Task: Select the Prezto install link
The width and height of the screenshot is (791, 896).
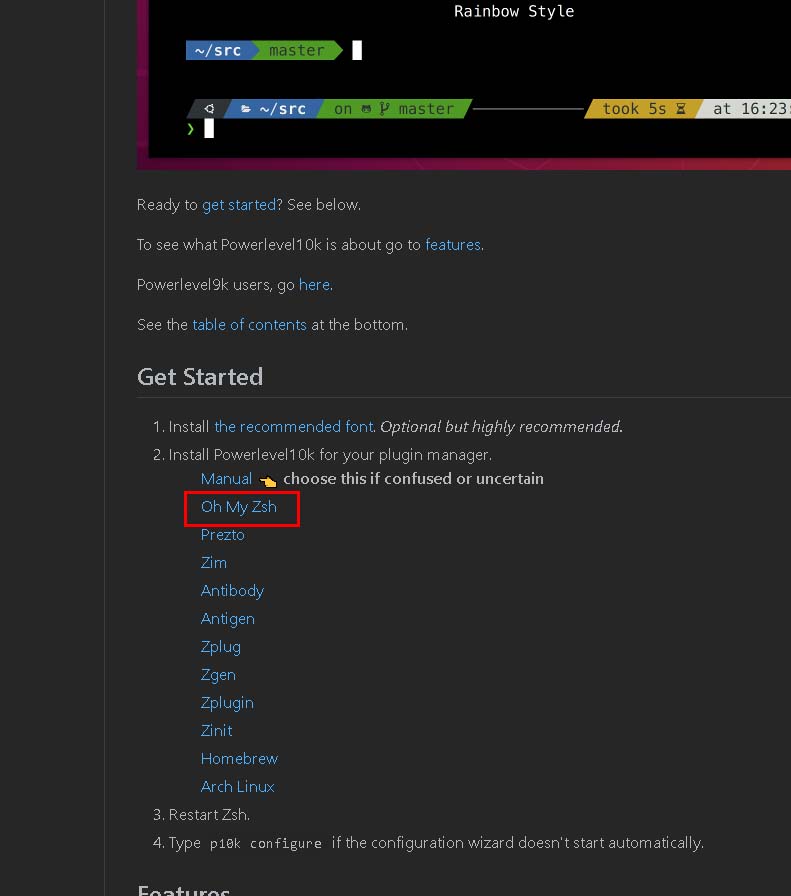Action: pyautogui.click(x=222, y=535)
